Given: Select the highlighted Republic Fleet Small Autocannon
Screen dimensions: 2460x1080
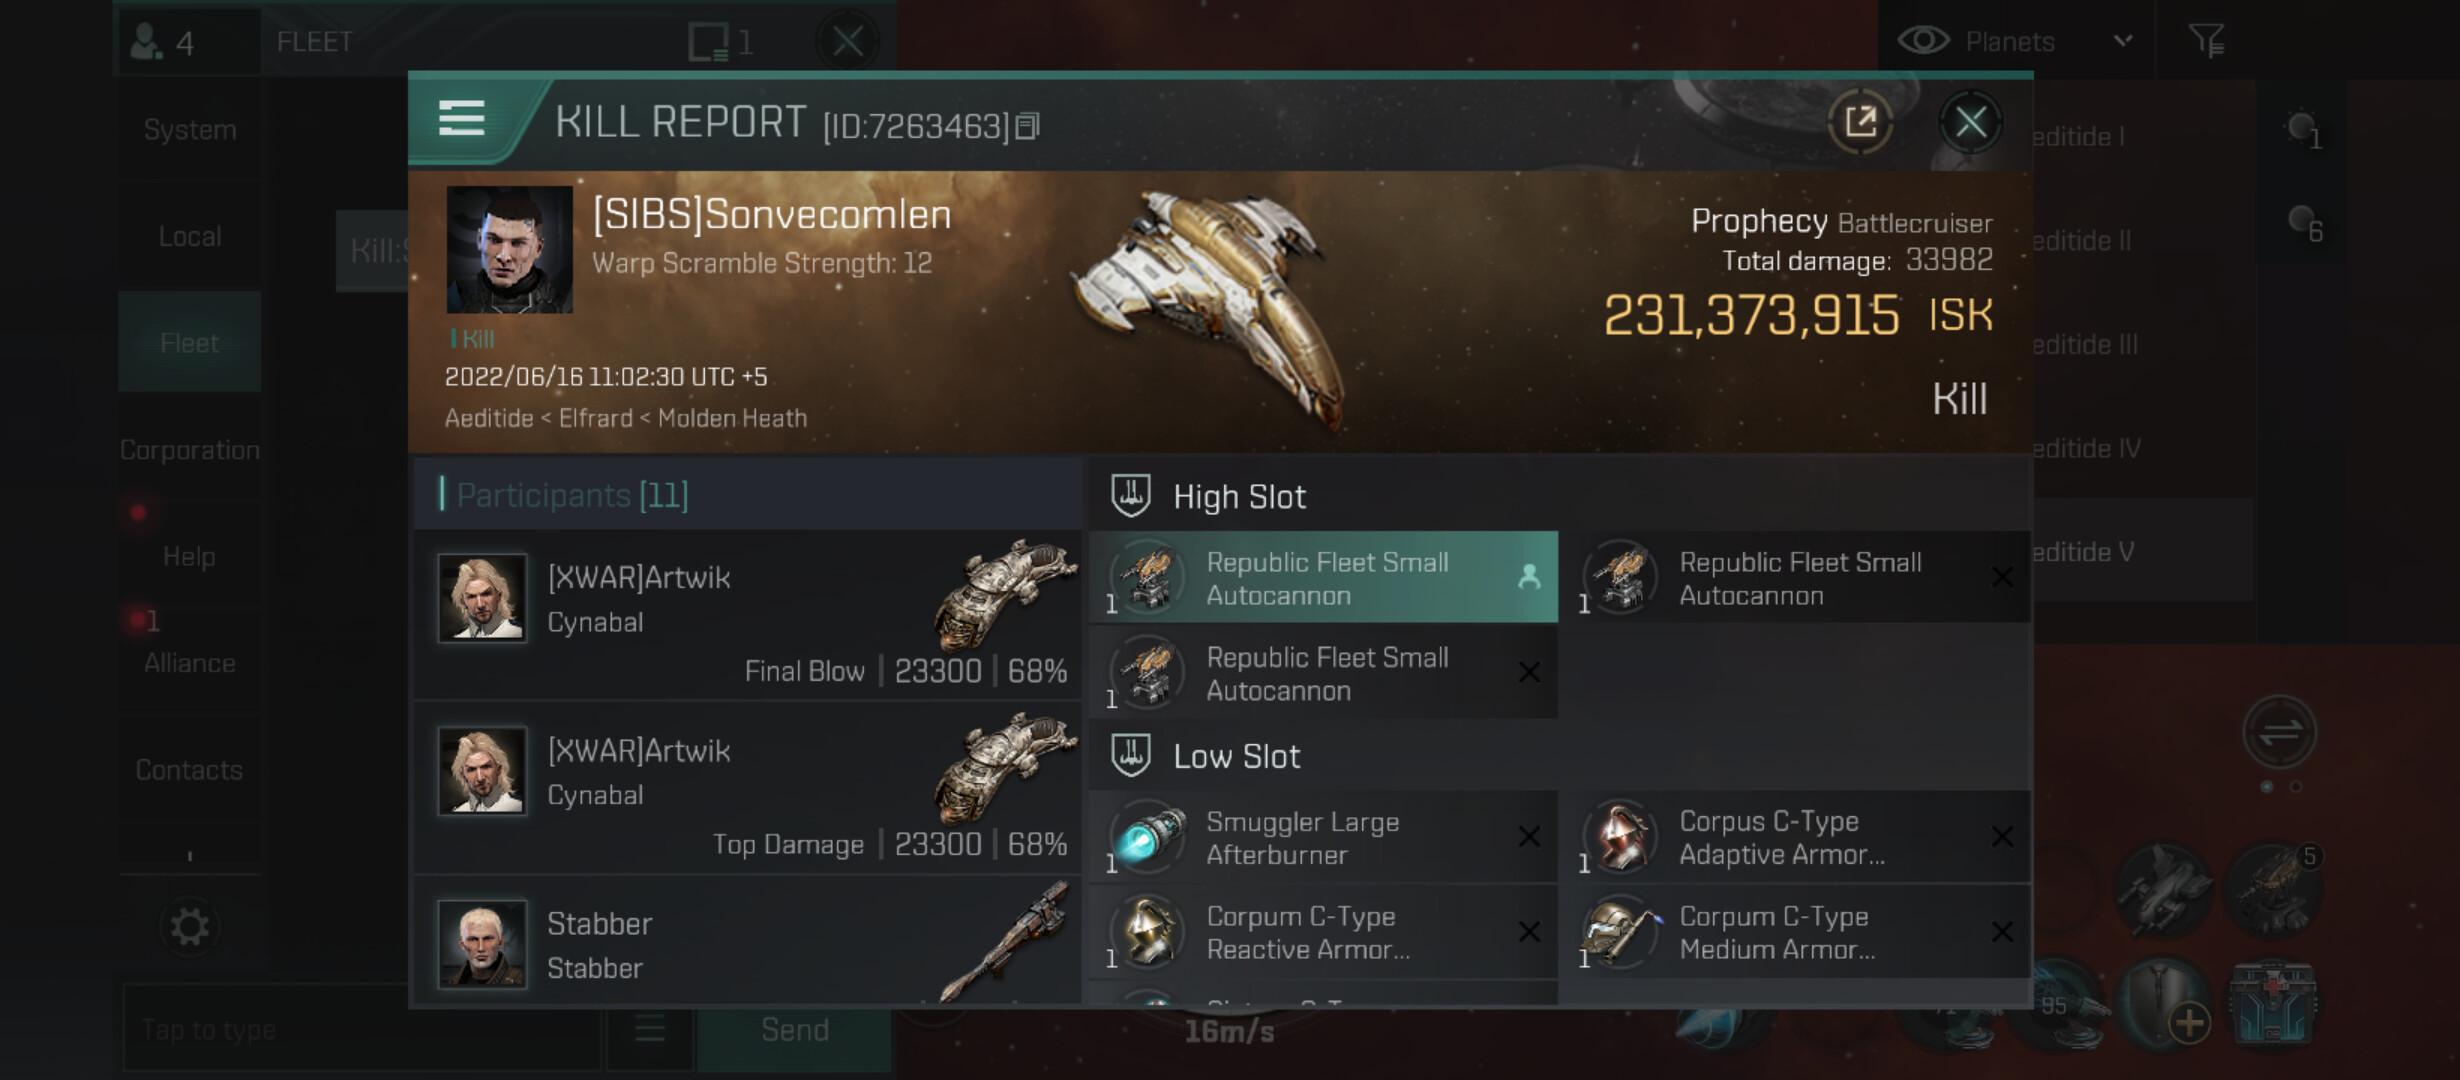Looking at the screenshot, I should pyautogui.click(x=1323, y=578).
